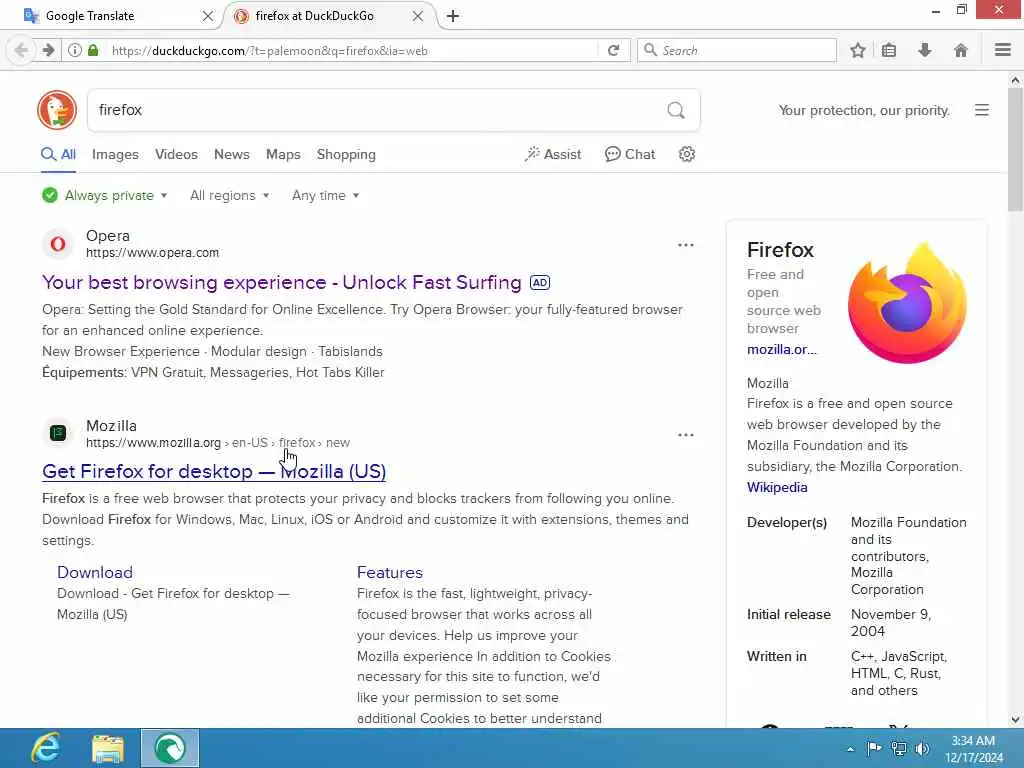
Task: Launch Internet Explorer from taskbar
Action: (46, 748)
